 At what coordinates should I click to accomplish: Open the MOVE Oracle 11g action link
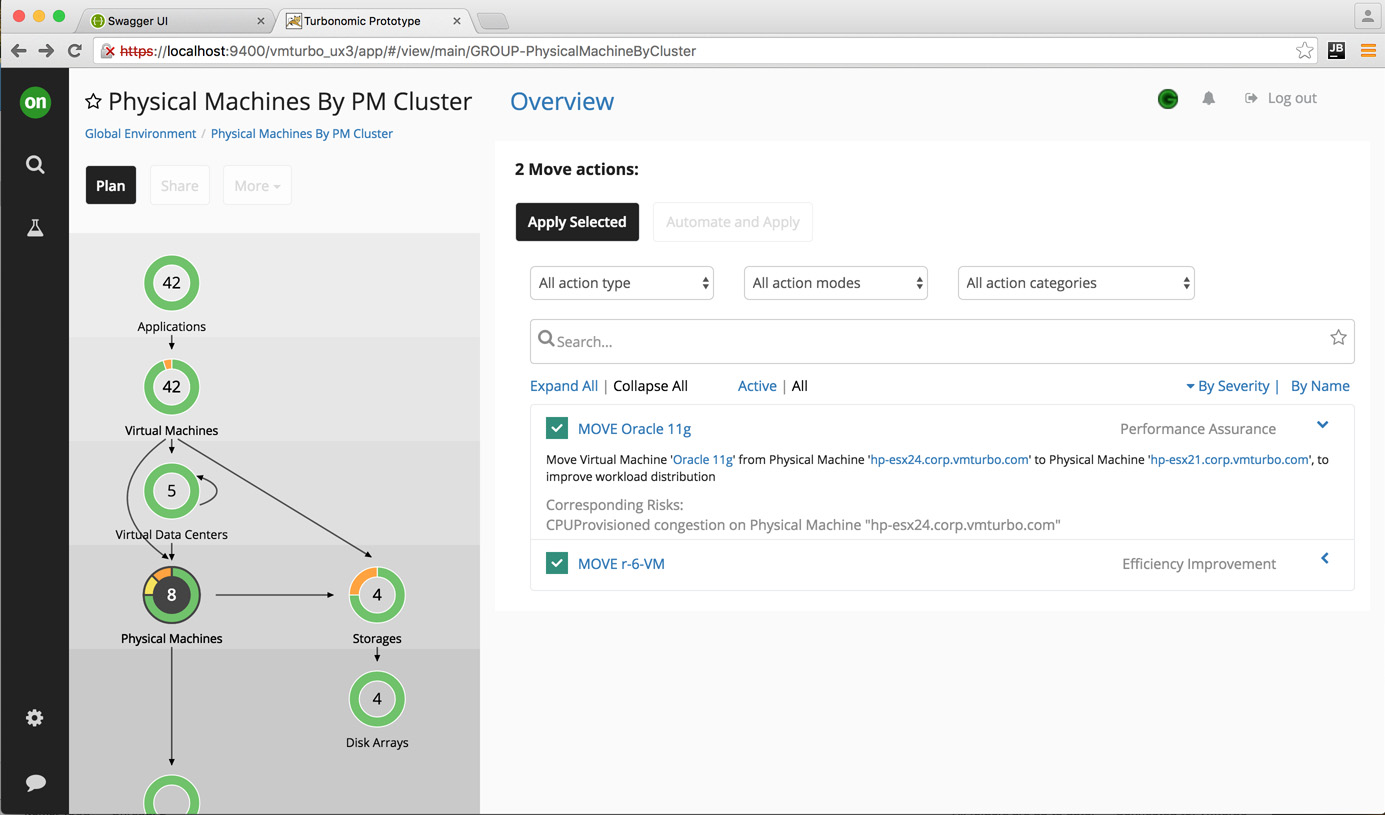click(634, 428)
